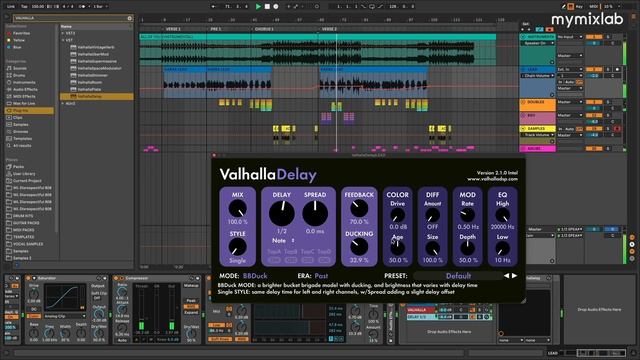Open Clips category in browser
640x360 pixels.
point(18,118)
